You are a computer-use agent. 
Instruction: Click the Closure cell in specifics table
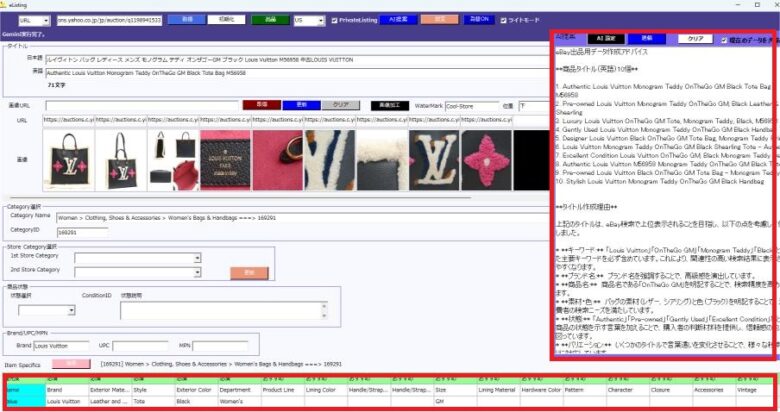click(671, 390)
